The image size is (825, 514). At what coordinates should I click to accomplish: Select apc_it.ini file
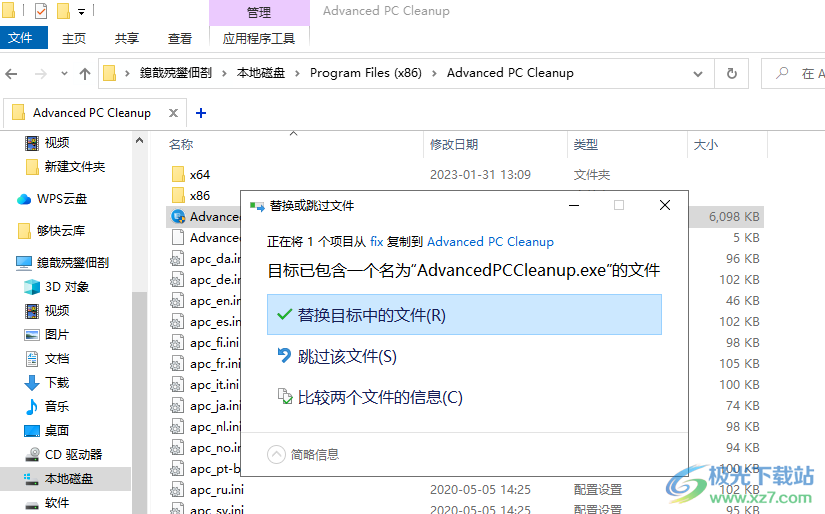(214, 385)
